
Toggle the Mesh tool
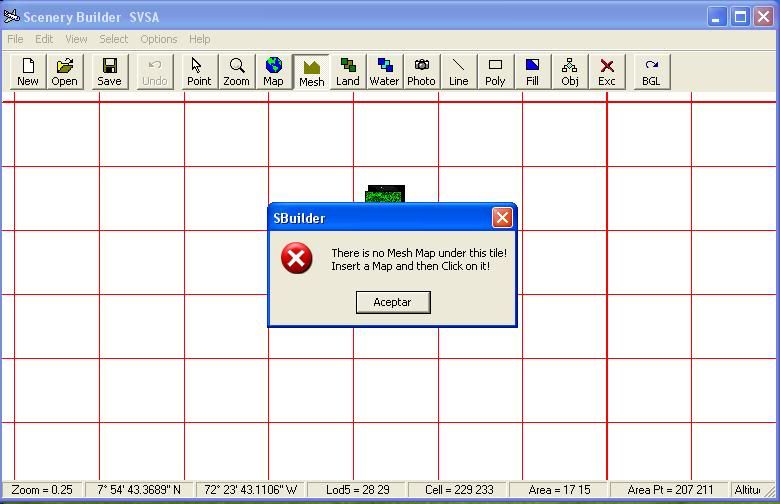click(311, 72)
